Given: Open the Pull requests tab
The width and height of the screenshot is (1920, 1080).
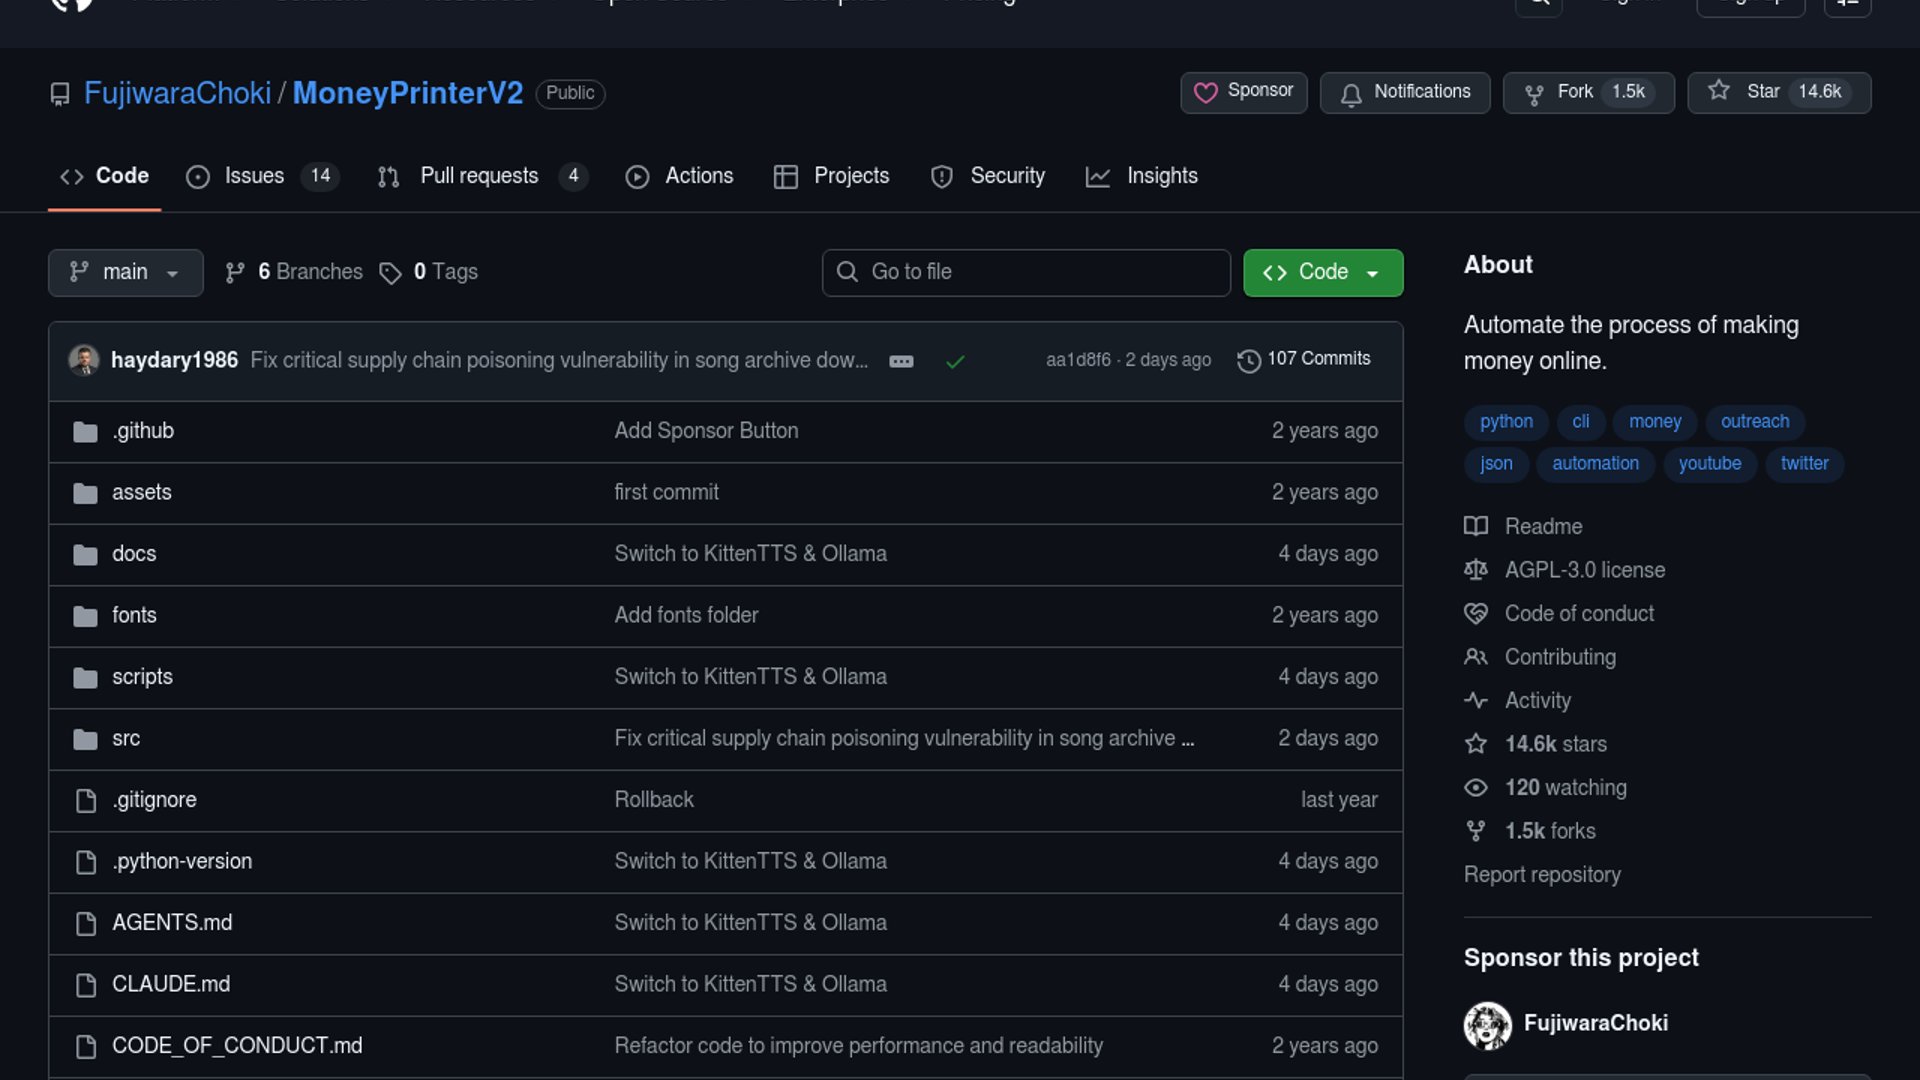Looking at the screenshot, I should (x=479, y=176).
